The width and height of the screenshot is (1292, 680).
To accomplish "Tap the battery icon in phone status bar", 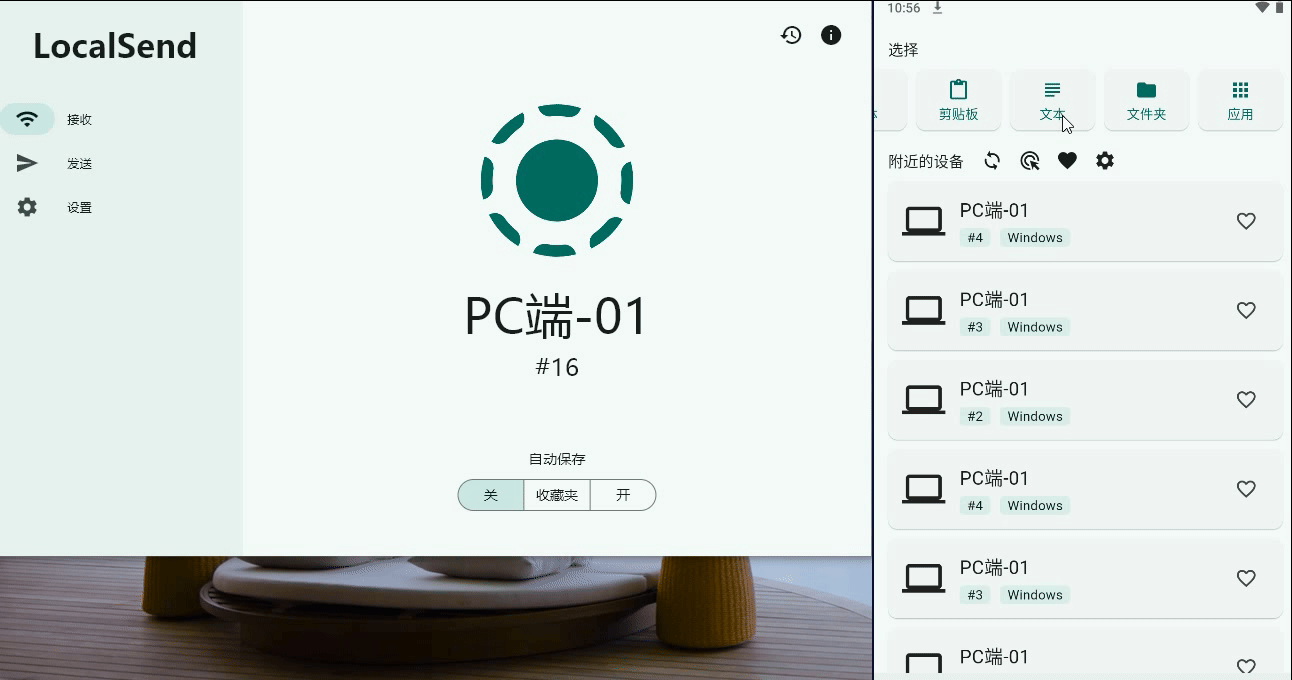I will point(1279,8).
